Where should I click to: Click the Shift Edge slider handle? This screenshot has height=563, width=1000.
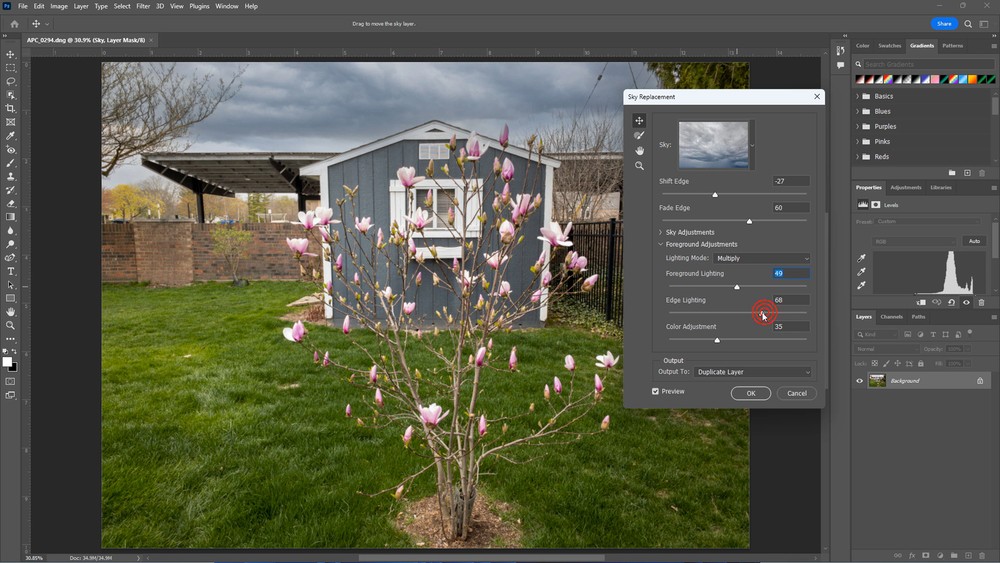click(x=715, y=194)
